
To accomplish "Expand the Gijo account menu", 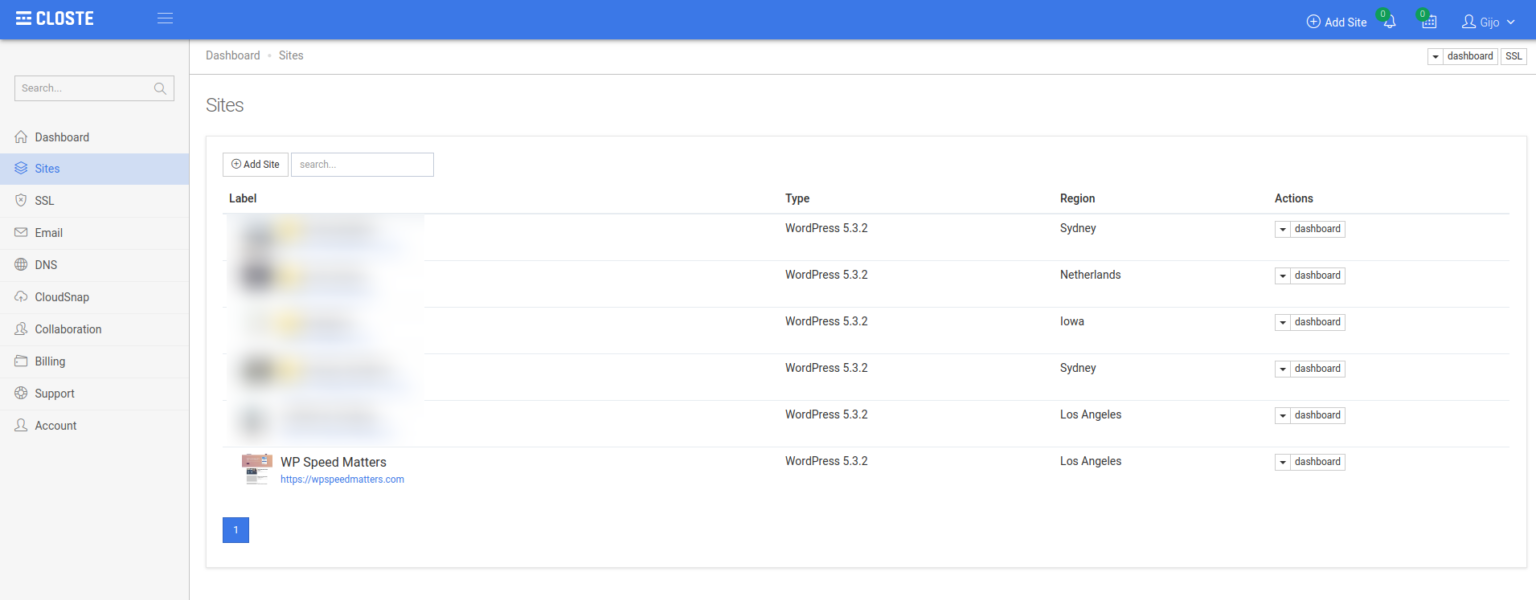I will (1487, 21).
